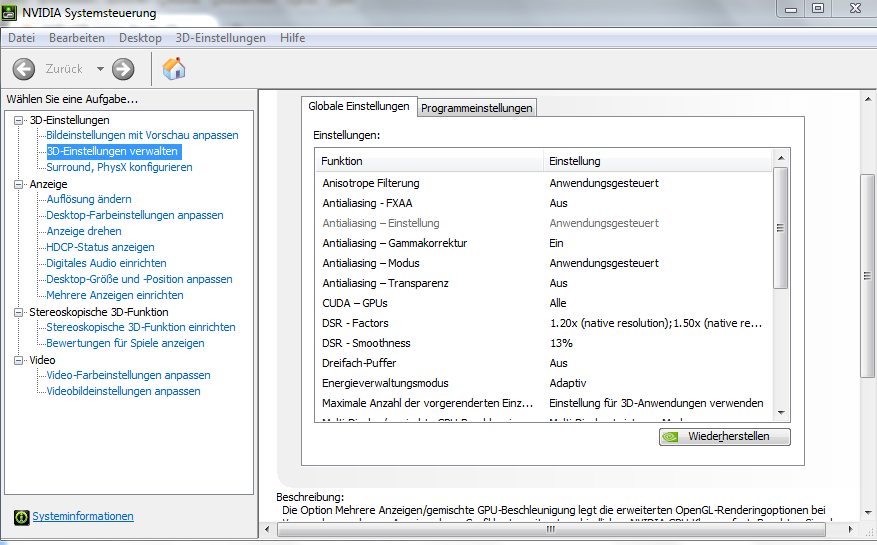Open Digitales Audio einrichten
This screenshot has width=877, height=545.
tap(106, 263)
